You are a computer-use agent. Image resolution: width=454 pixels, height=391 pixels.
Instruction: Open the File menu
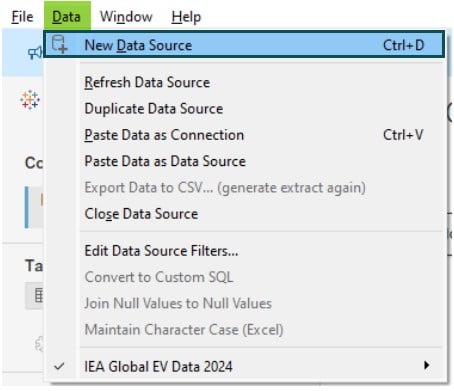pyautogui.click(x=22, y=17)
